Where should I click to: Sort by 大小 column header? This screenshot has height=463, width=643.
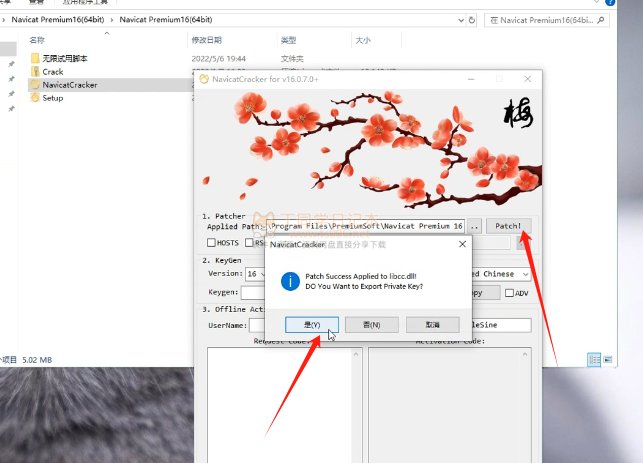click(x=363, y=40)
